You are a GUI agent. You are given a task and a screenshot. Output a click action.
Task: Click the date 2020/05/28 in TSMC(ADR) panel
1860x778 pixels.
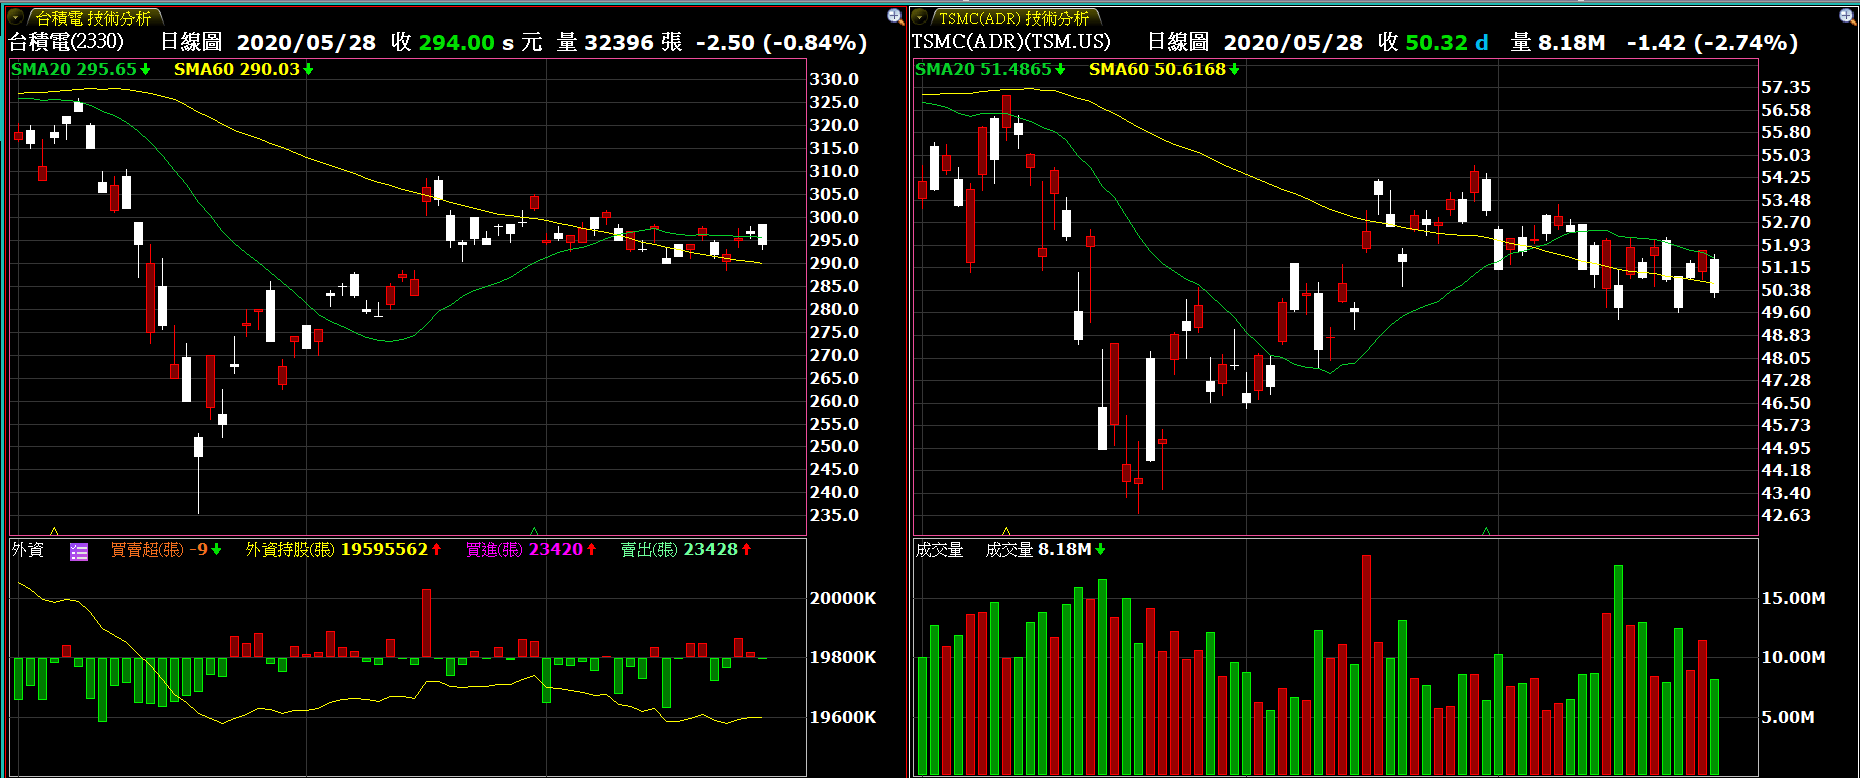(1293, 42)
